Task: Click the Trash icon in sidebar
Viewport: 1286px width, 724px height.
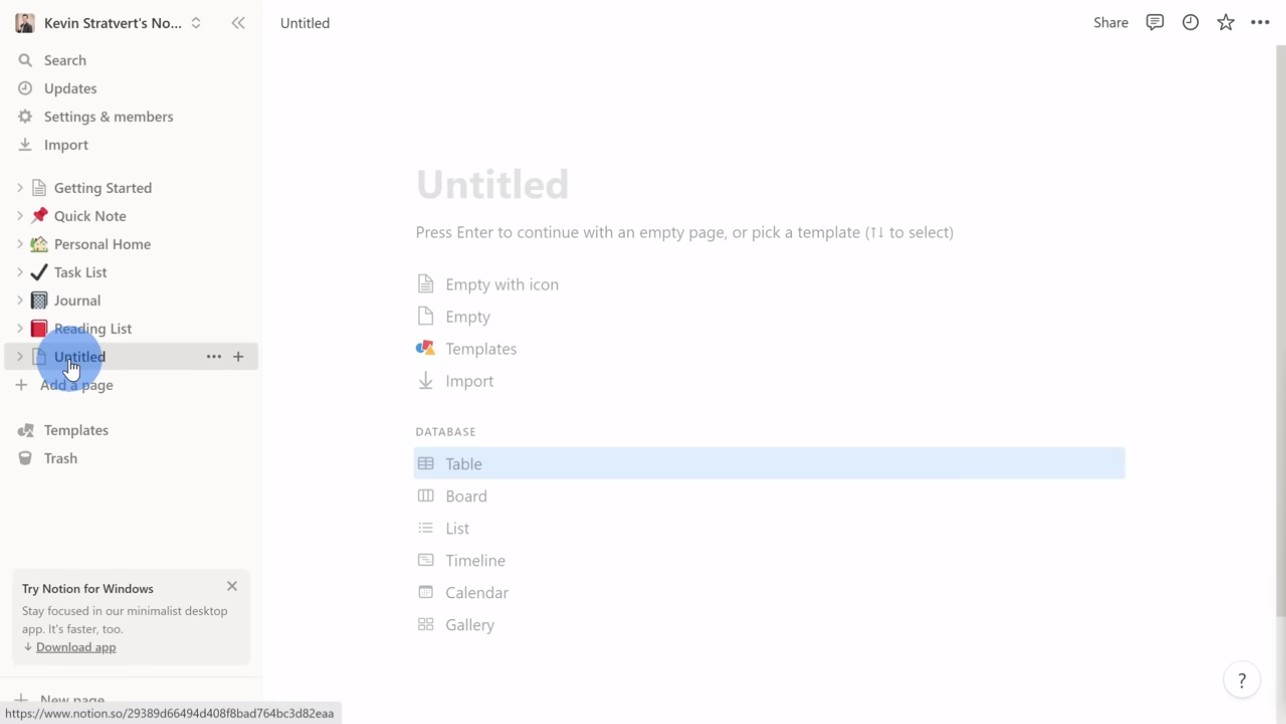Action: (x=26, y=458)
